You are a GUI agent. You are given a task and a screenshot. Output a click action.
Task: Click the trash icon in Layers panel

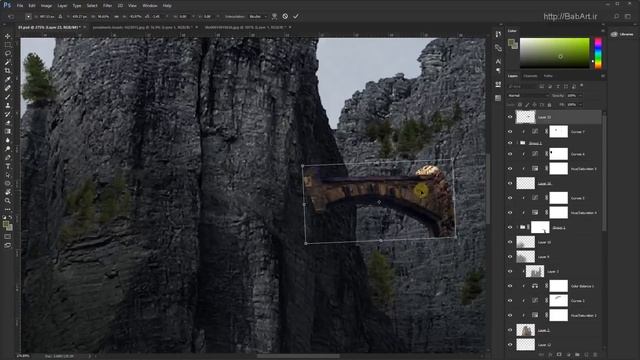595,355
